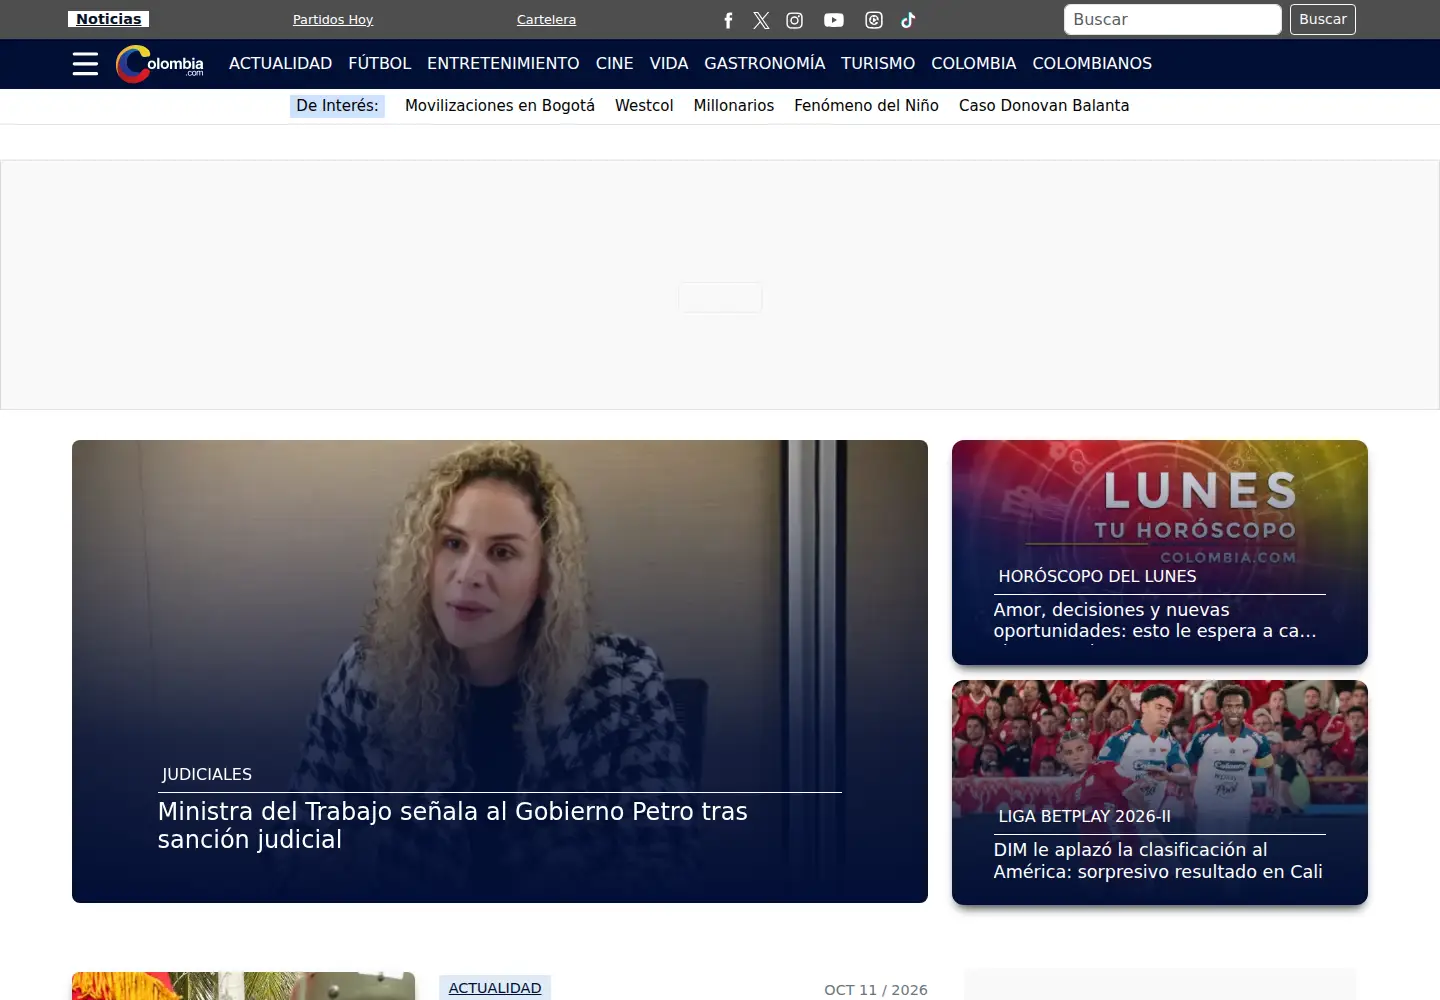
Task: Go to the VIDA menu section
Action: (x=669, y=64)
